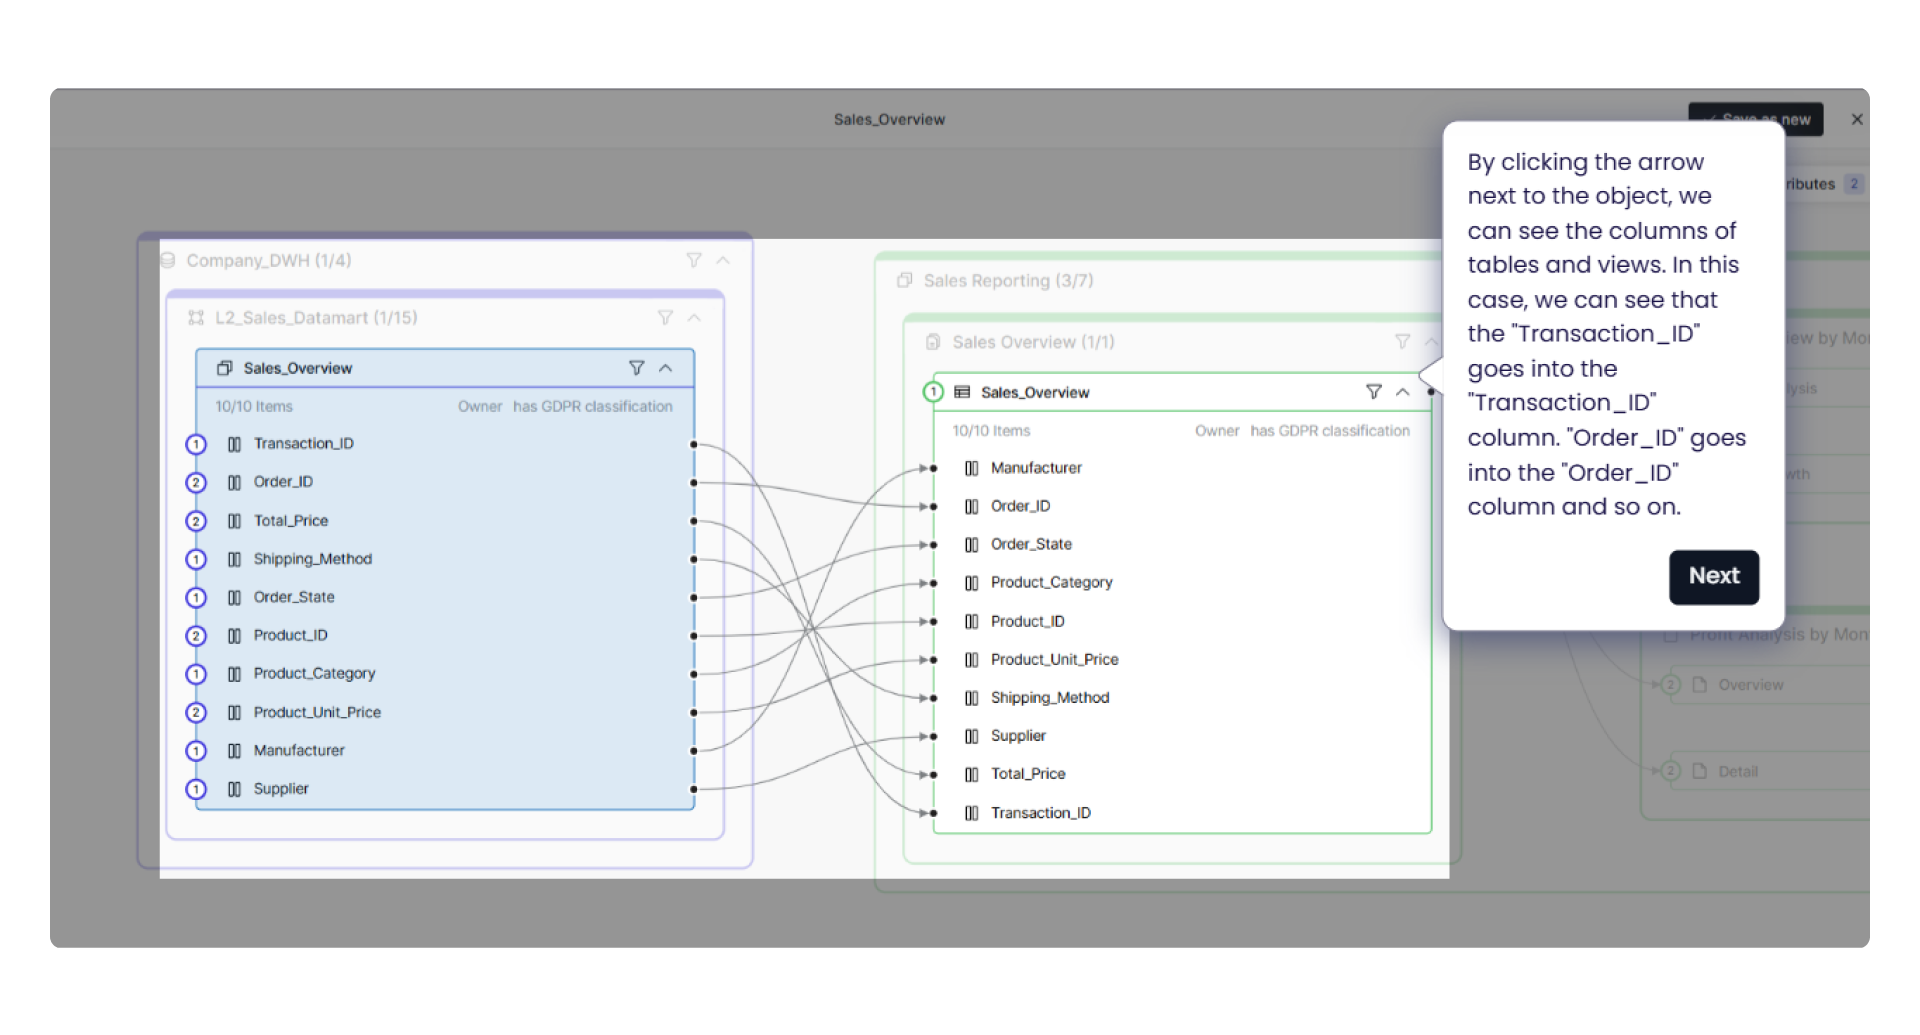The image size is (1920, 1035).
Task: Click the green badge beside right Sales_Overview
Action: coord(933,392)
